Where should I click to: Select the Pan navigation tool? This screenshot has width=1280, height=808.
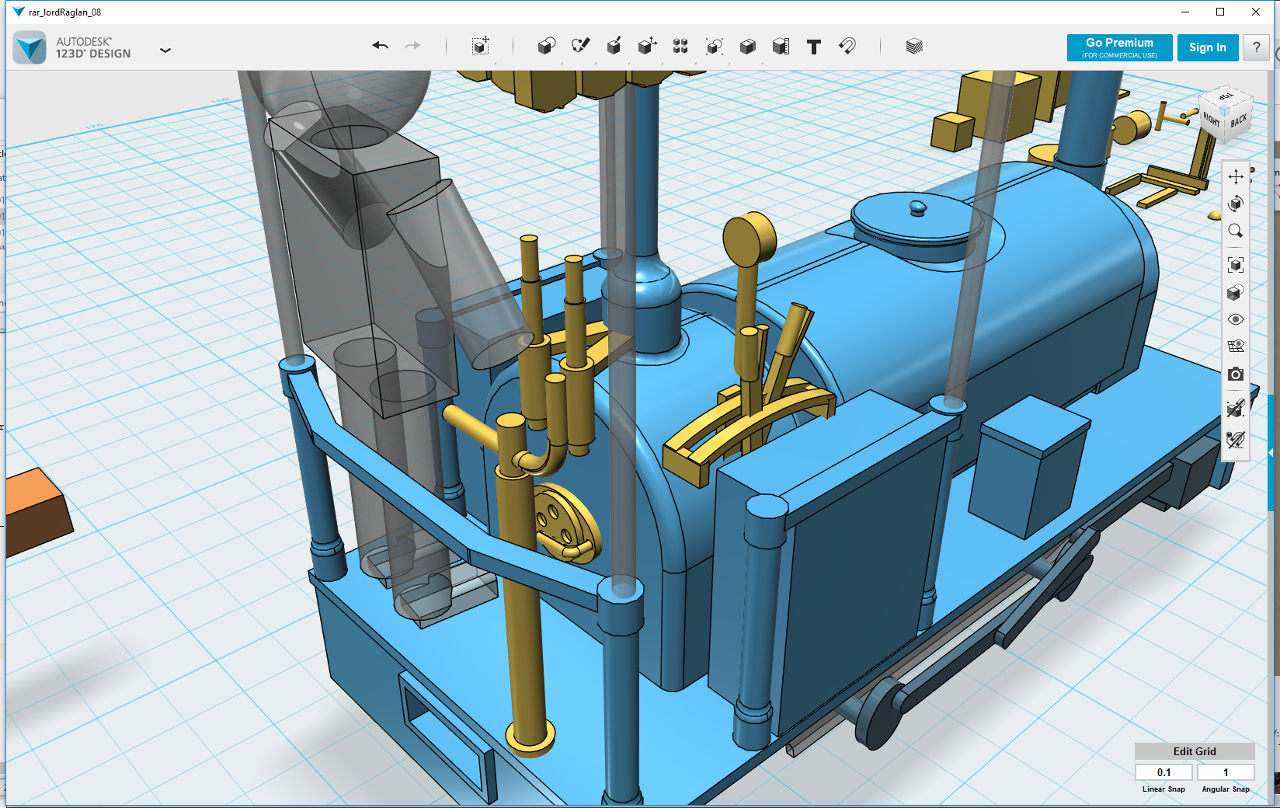coord(1236,177)
